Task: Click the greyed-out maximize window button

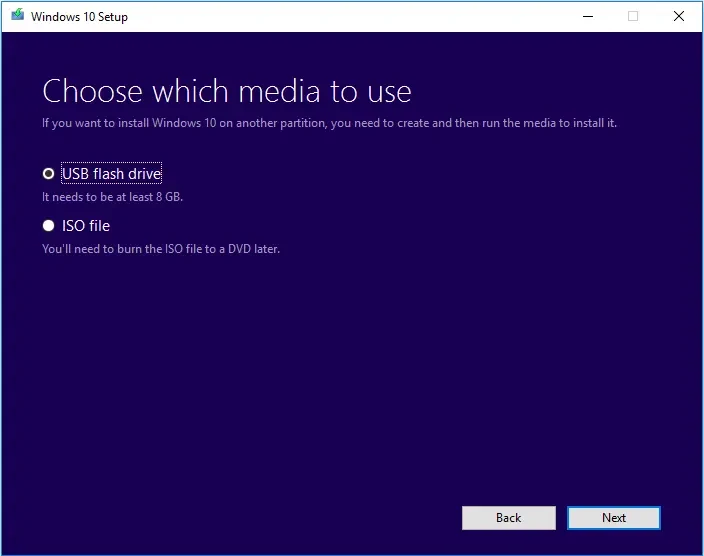Action: coord(633,16)
